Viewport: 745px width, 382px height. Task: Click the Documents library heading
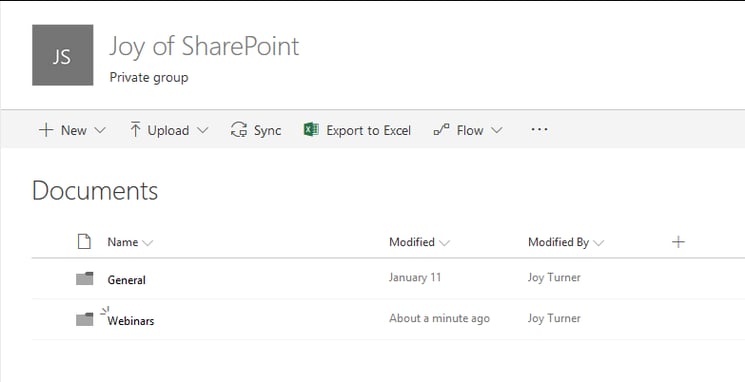(95, 191)
